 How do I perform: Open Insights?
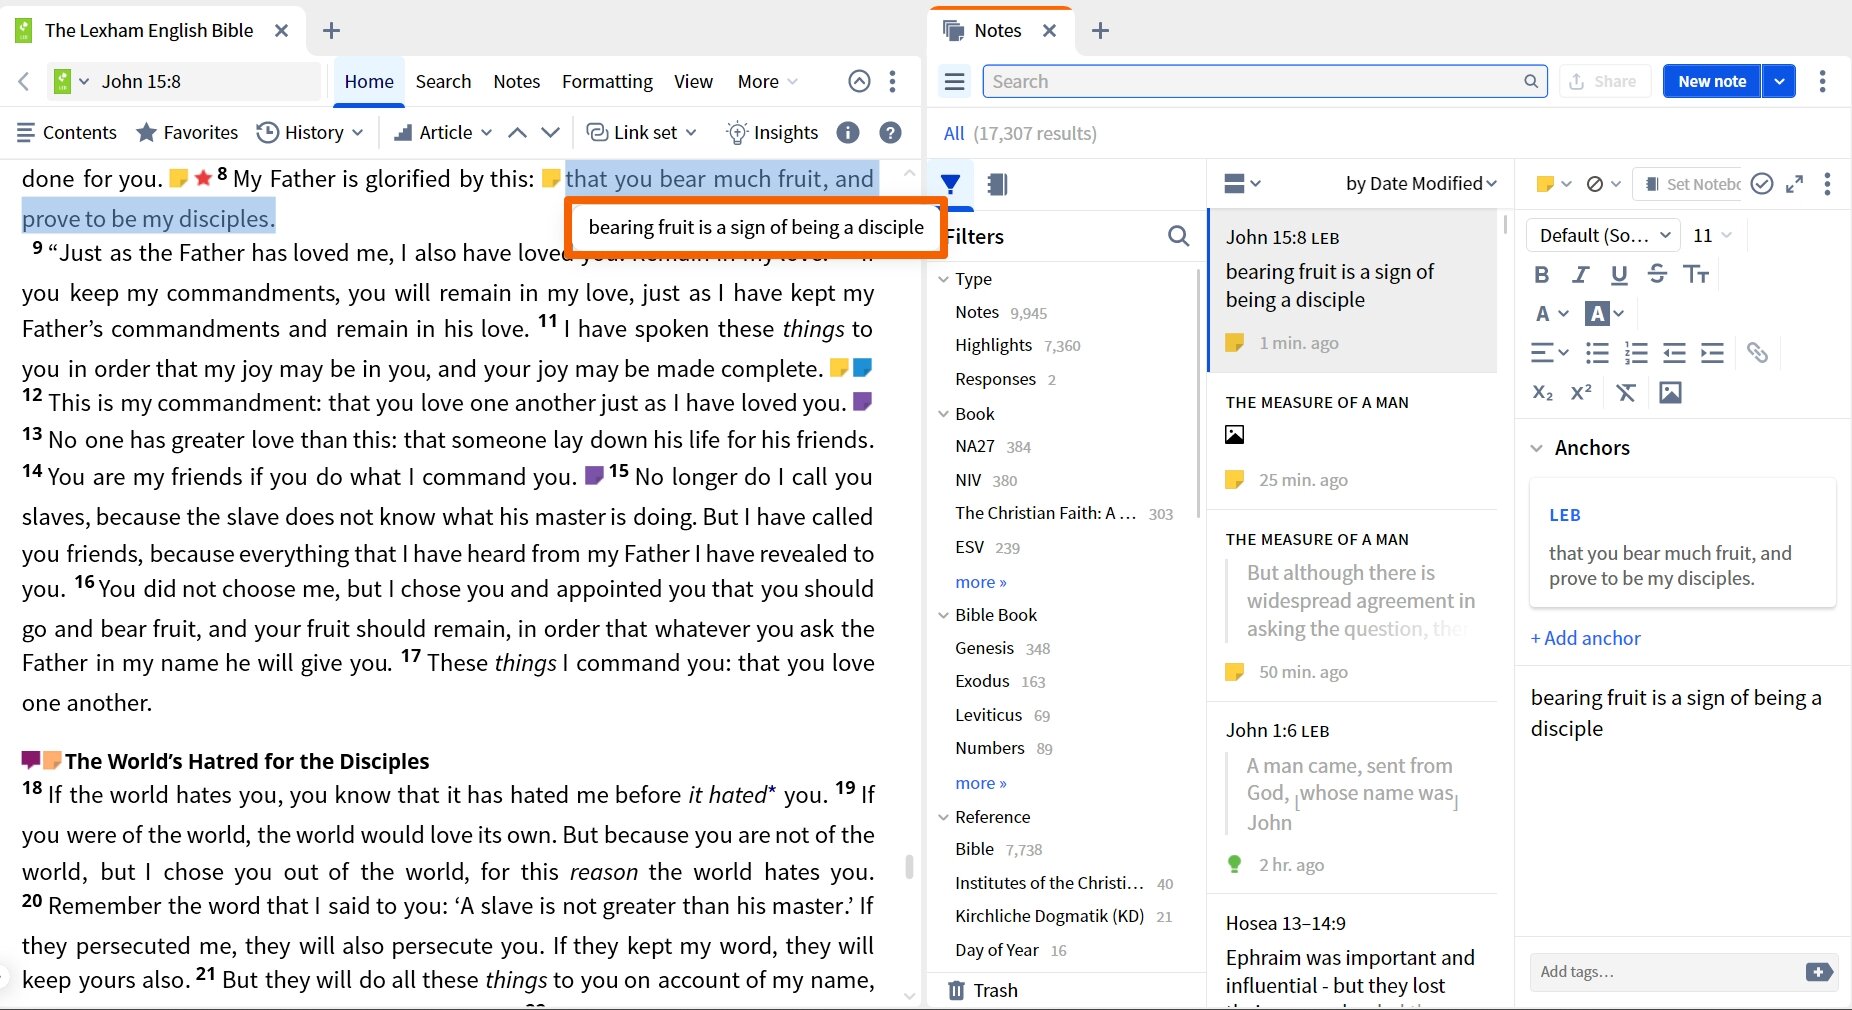[x=772, y=132]
